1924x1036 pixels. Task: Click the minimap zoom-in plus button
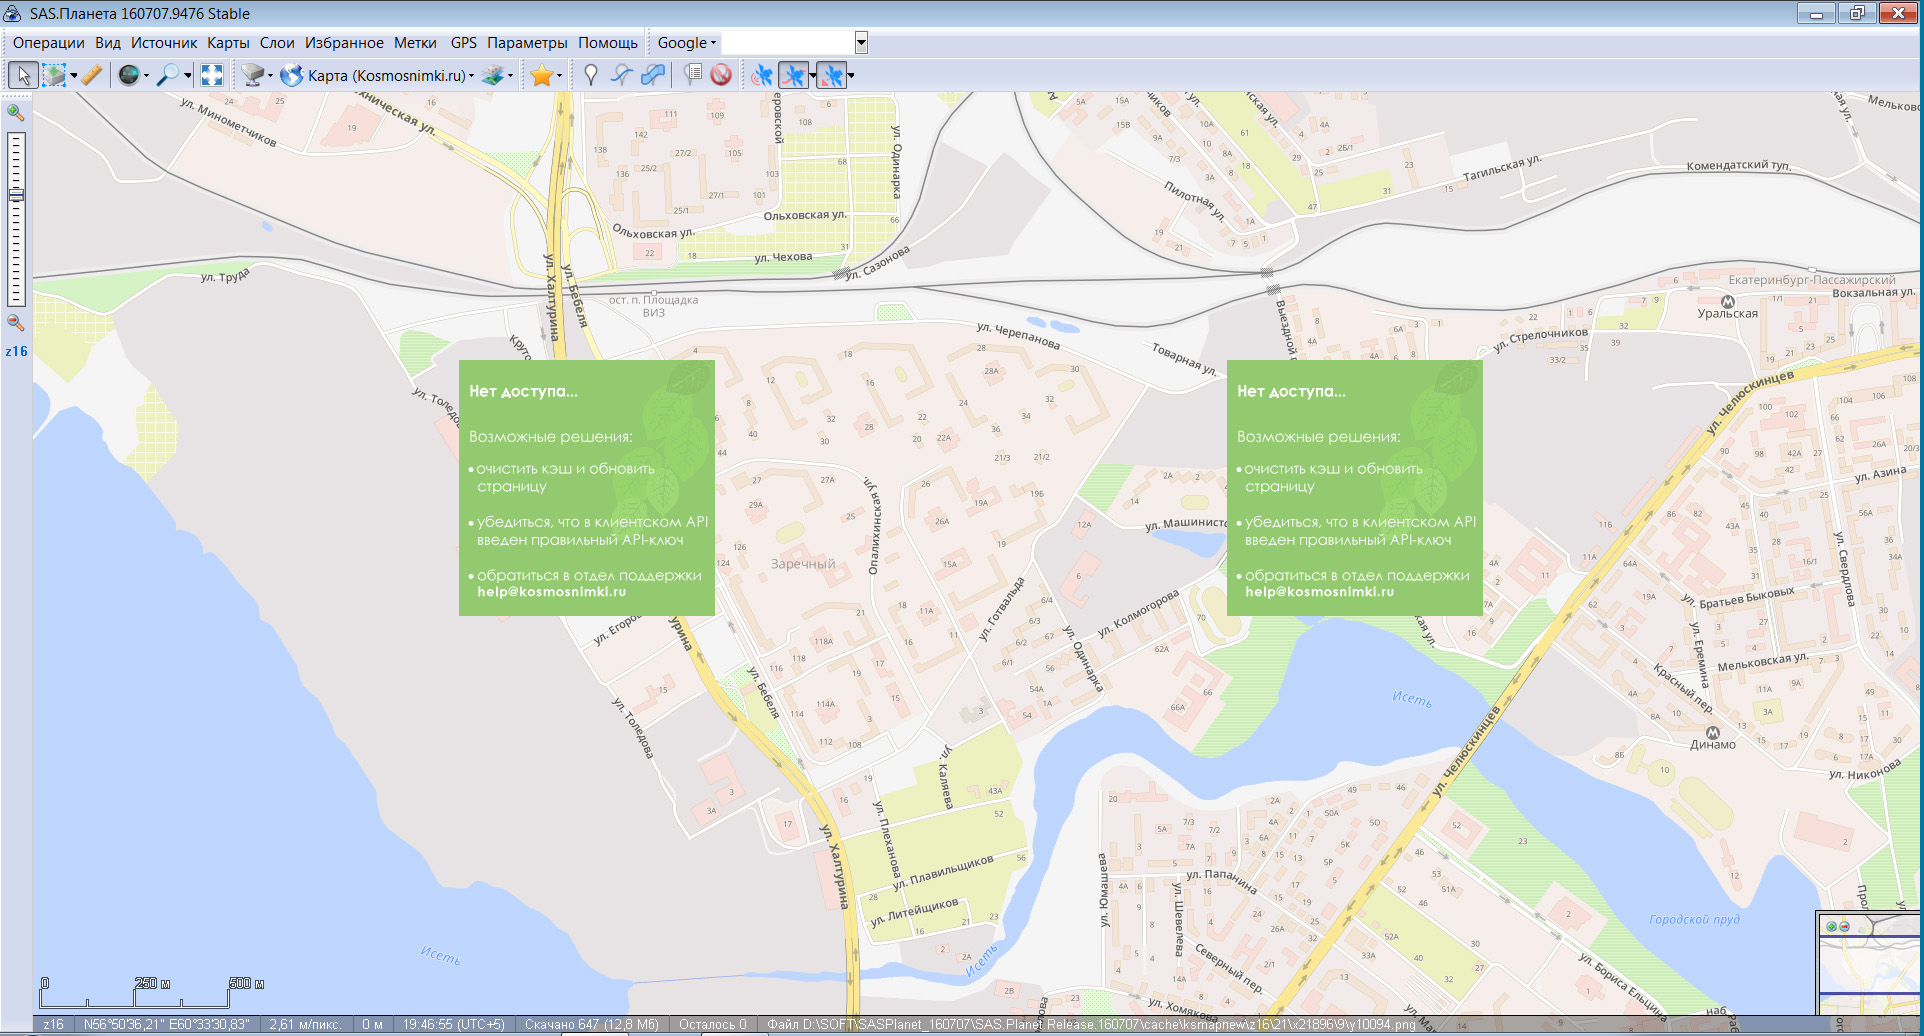(x=1831, y=926)
